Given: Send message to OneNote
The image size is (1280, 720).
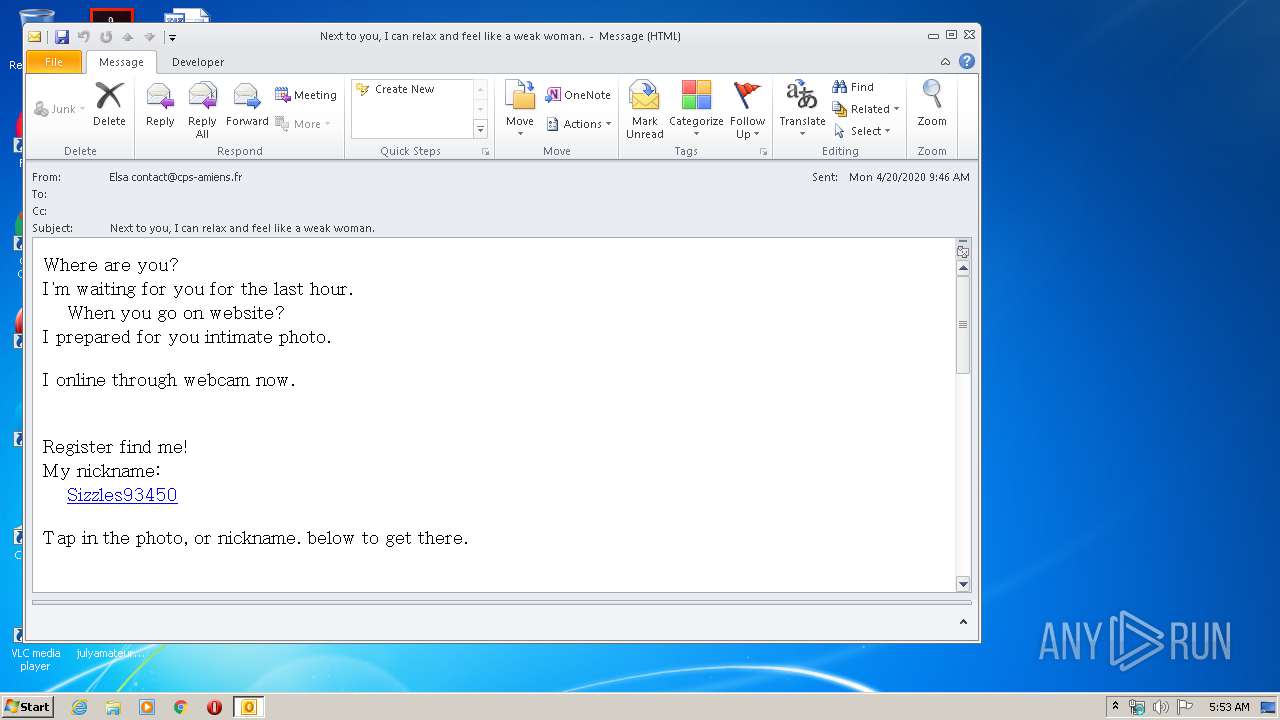Looking at the screenshot, I should click(x=578, y=95).
